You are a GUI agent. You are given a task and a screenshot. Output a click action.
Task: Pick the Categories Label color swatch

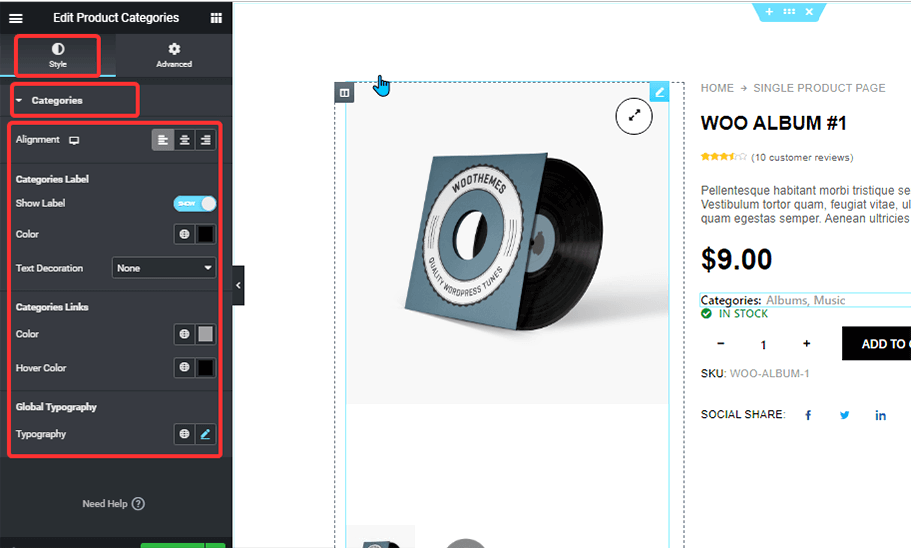pyautogui.click(x=206, y=234)
